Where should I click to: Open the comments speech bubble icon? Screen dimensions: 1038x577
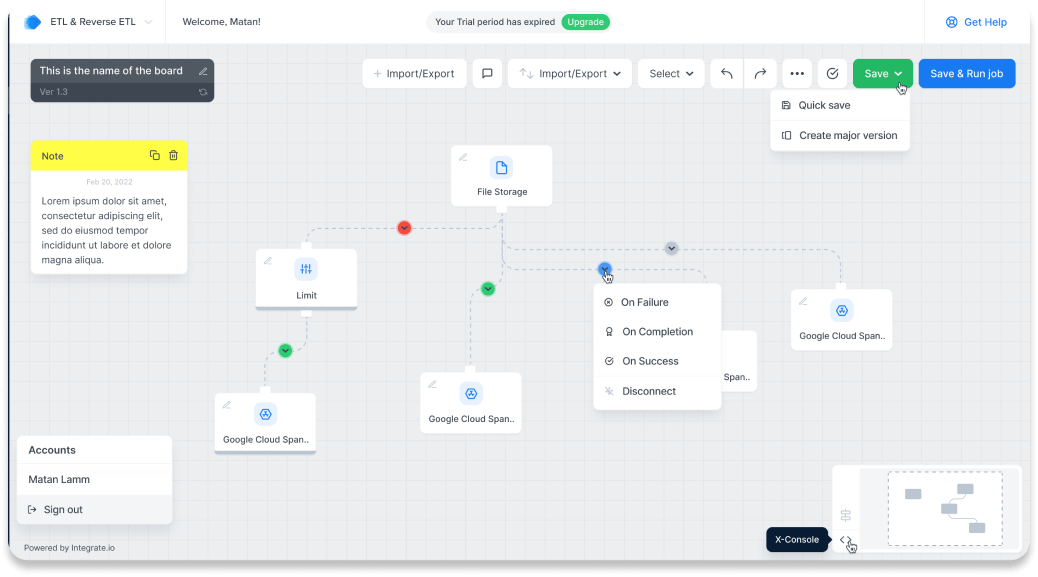487,74
